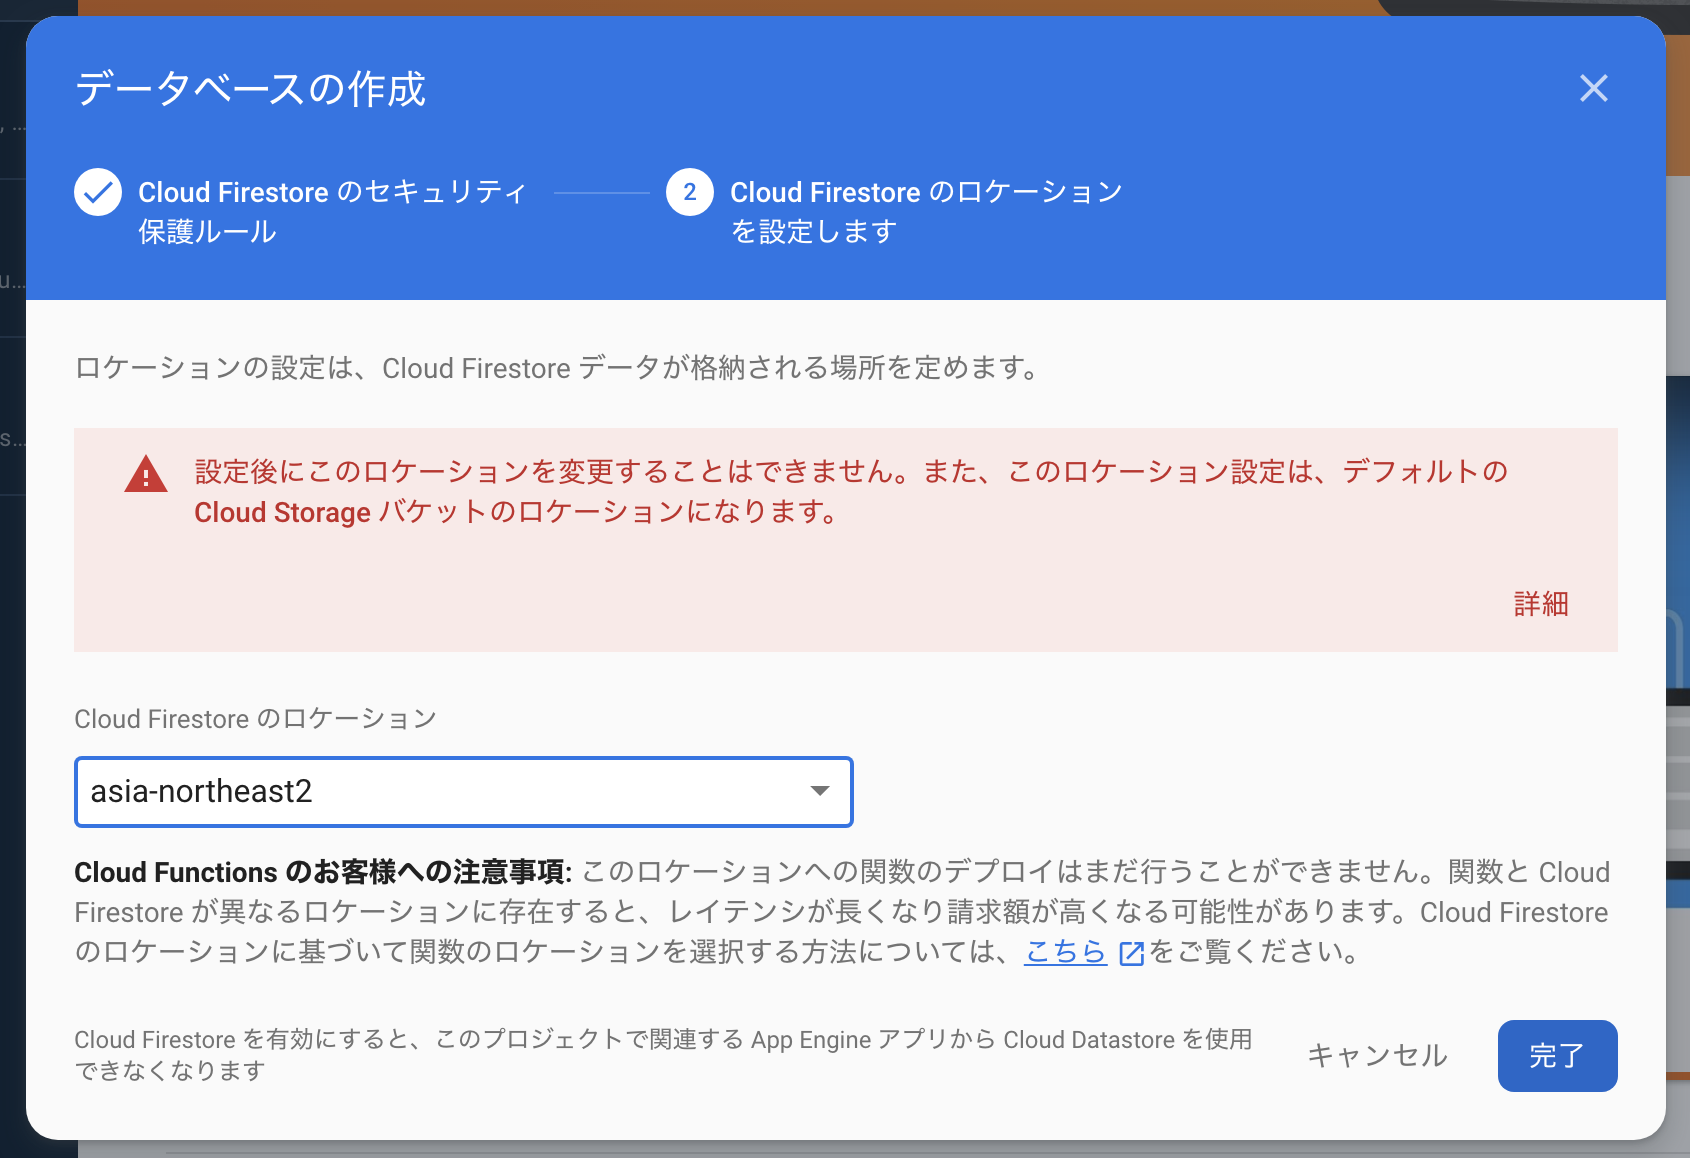
Task: Click the Cloud Functions のお客様への注意事項 heading
Action: 323,872
